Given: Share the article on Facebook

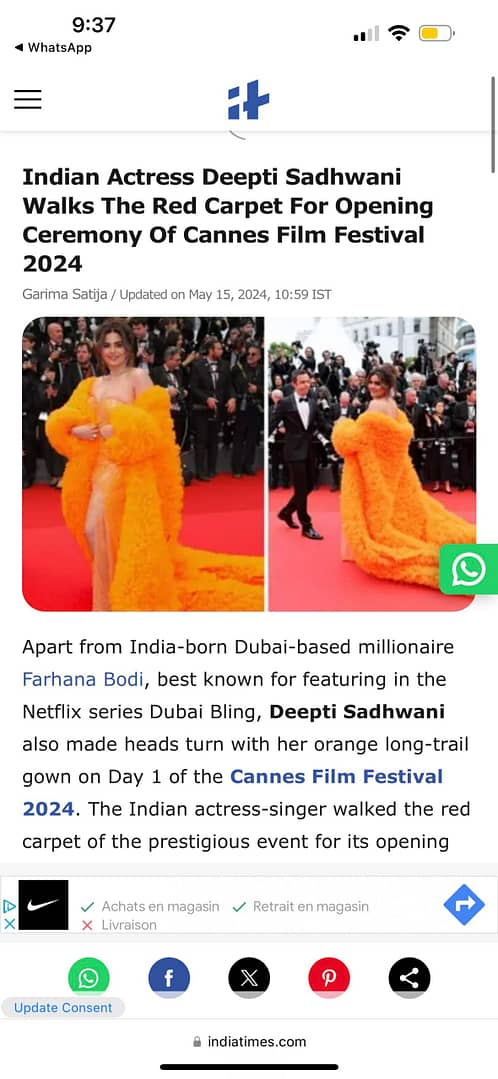Looking at the screenshot, I should 169,977.
